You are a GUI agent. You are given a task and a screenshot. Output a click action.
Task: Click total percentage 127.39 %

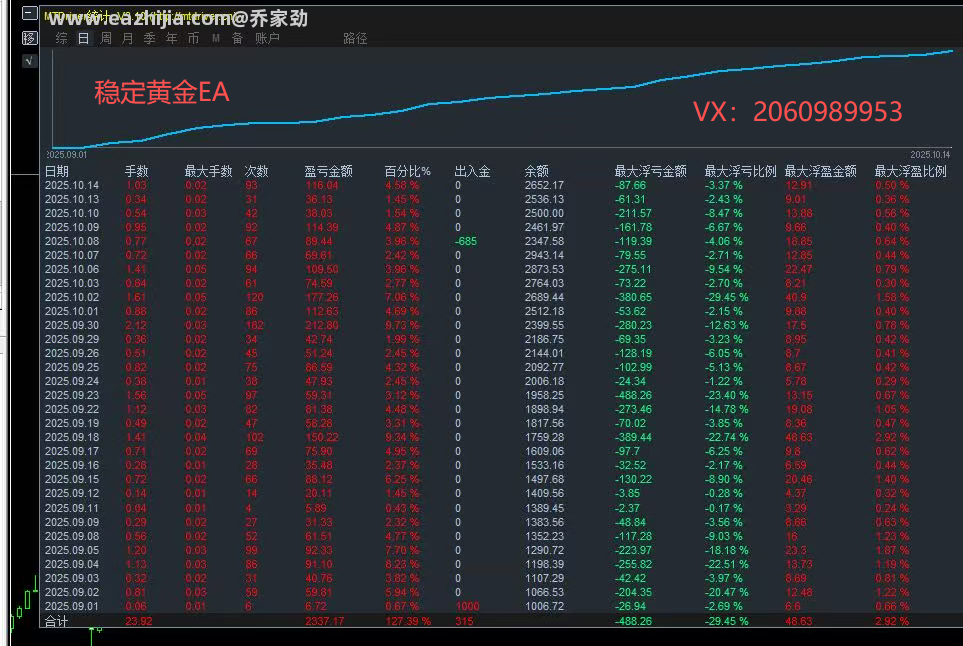pos(408,621)
